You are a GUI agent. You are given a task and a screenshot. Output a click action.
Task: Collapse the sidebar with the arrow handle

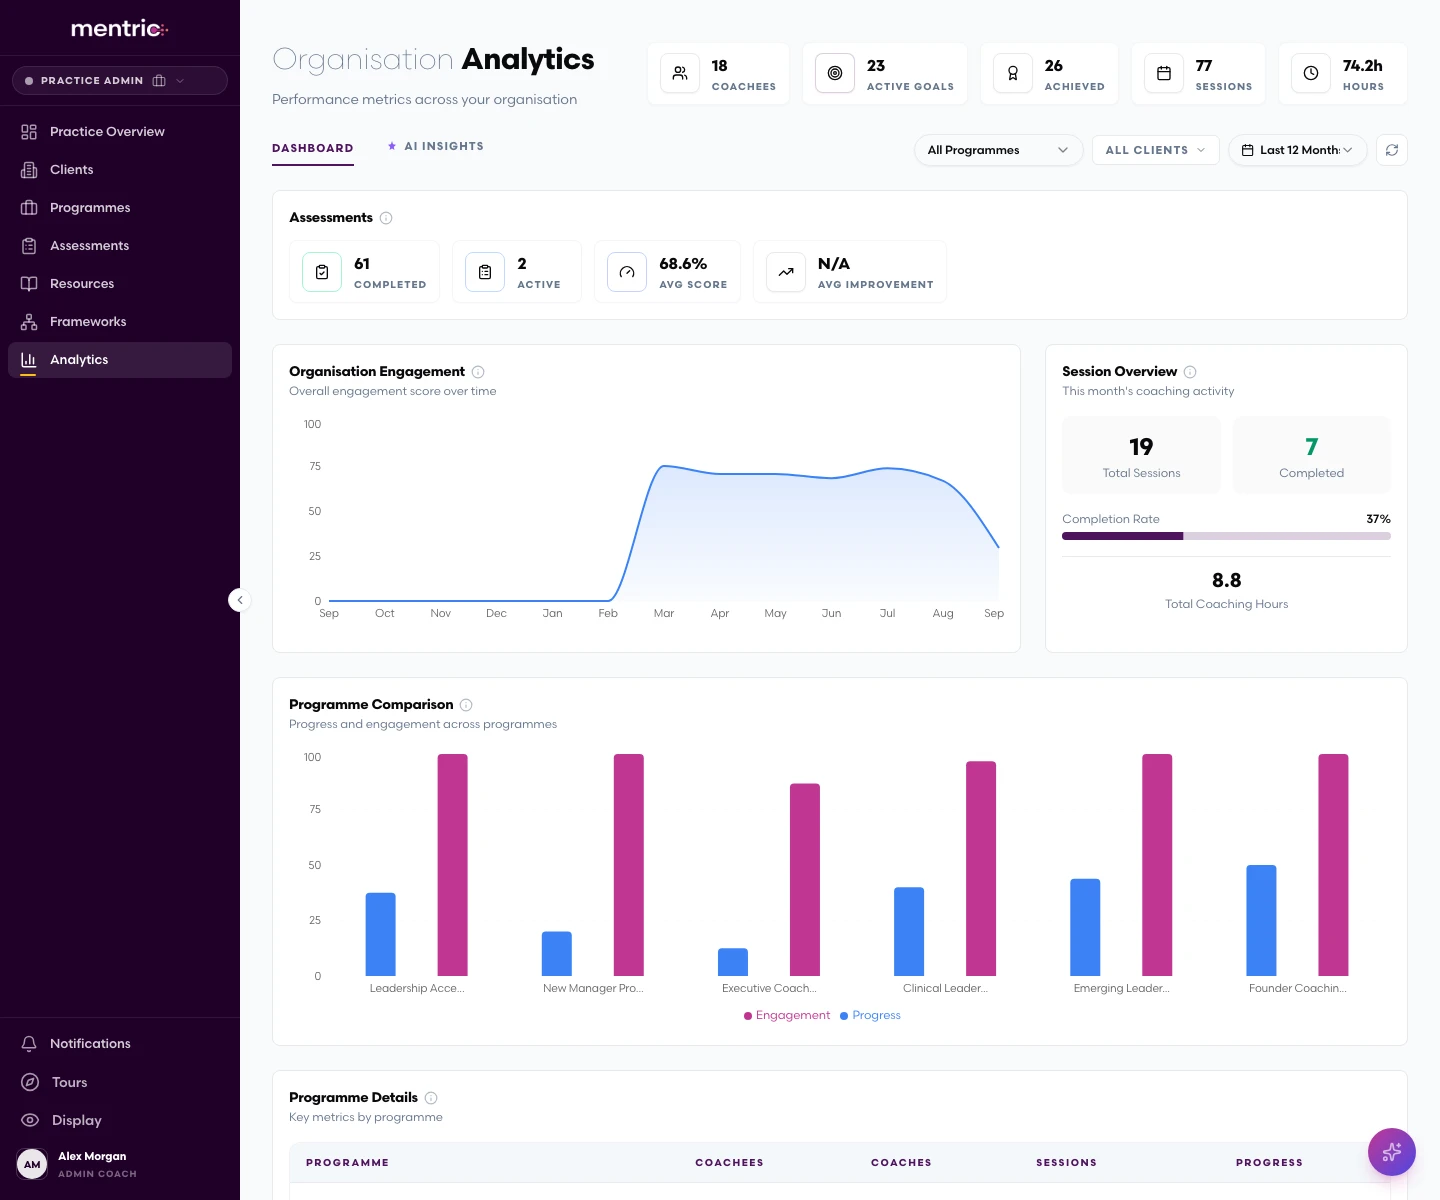239,600
